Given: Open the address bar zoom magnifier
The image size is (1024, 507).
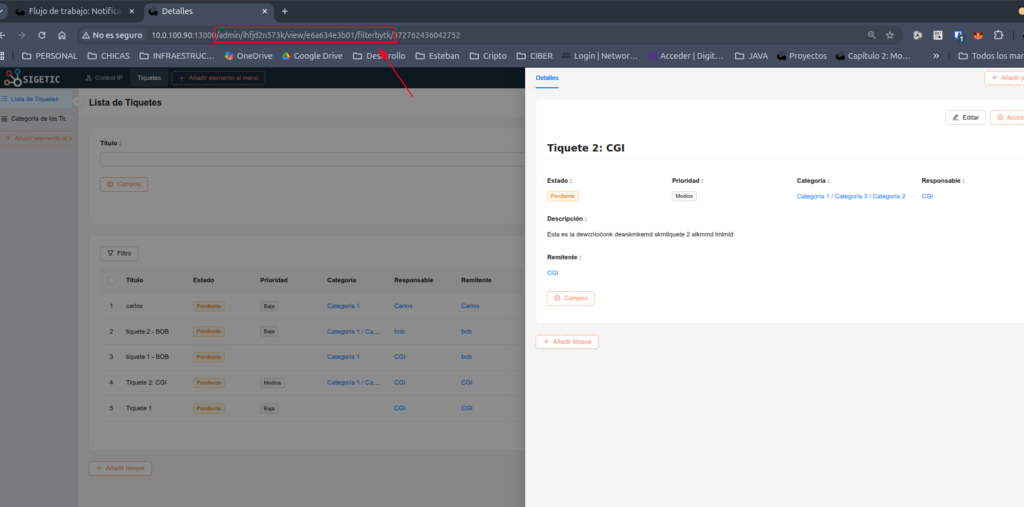Looking at the screenshot, I should [x=871, y=35].
